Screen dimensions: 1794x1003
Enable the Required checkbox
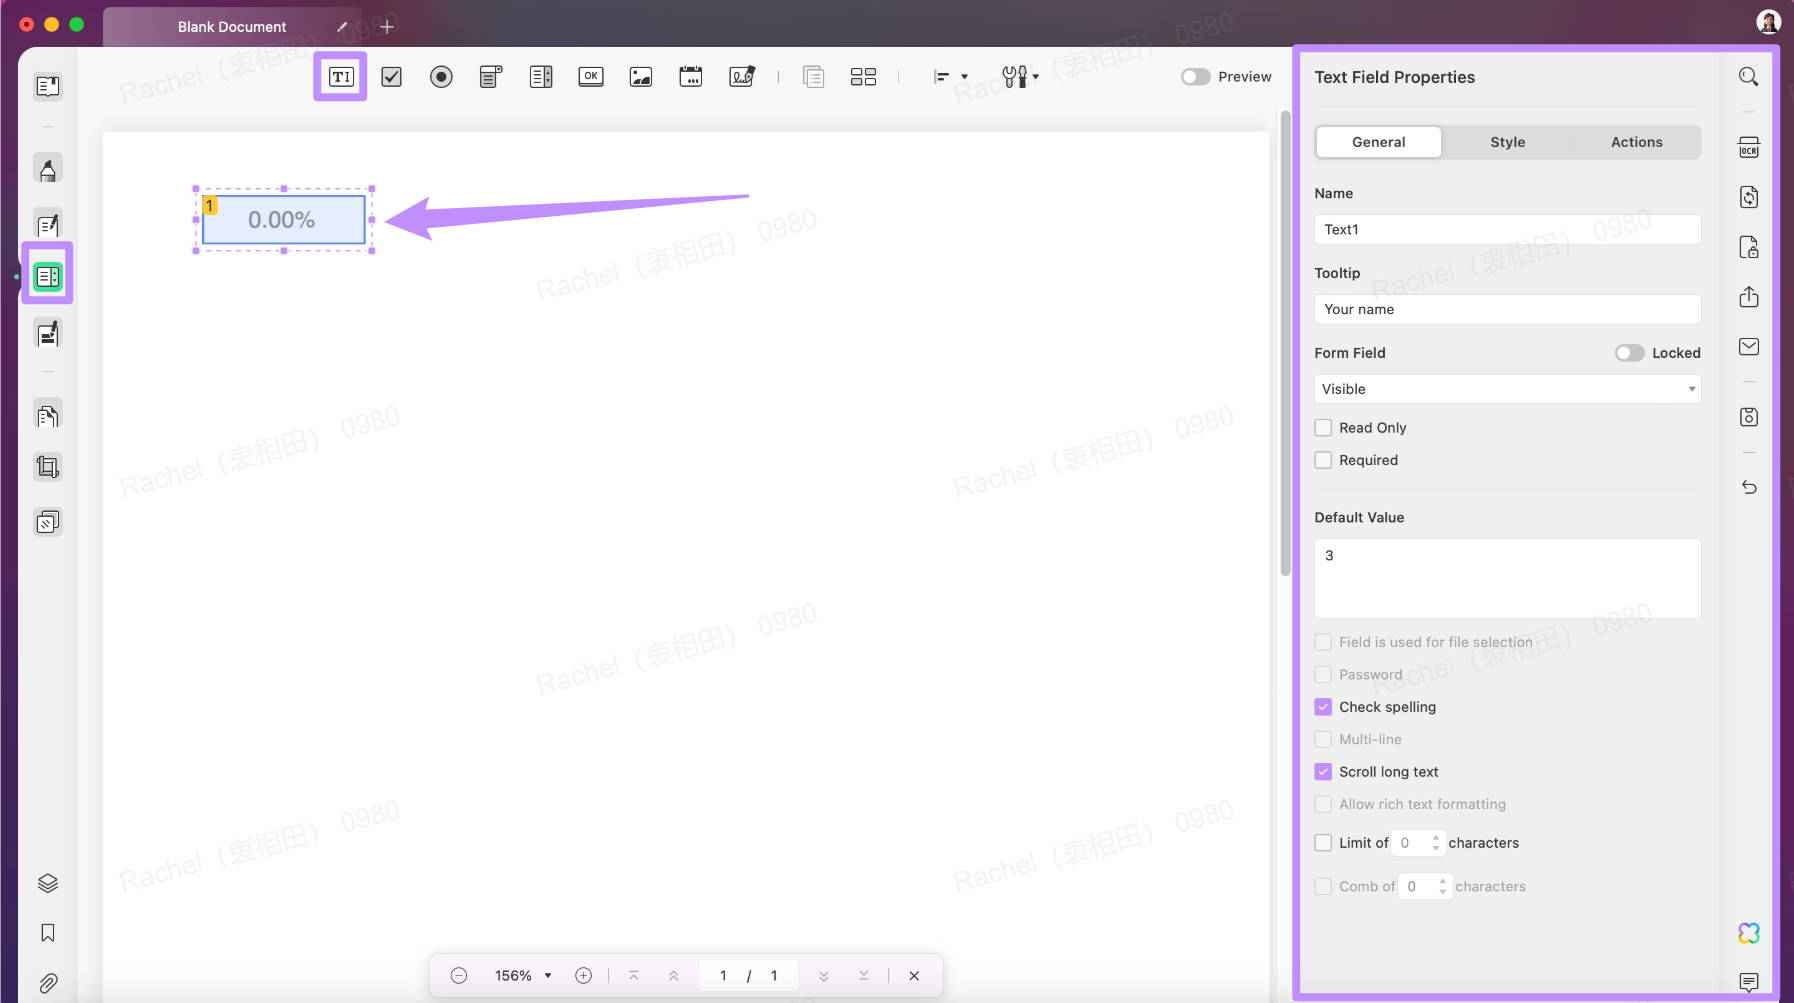click(x=1324, y=459)
